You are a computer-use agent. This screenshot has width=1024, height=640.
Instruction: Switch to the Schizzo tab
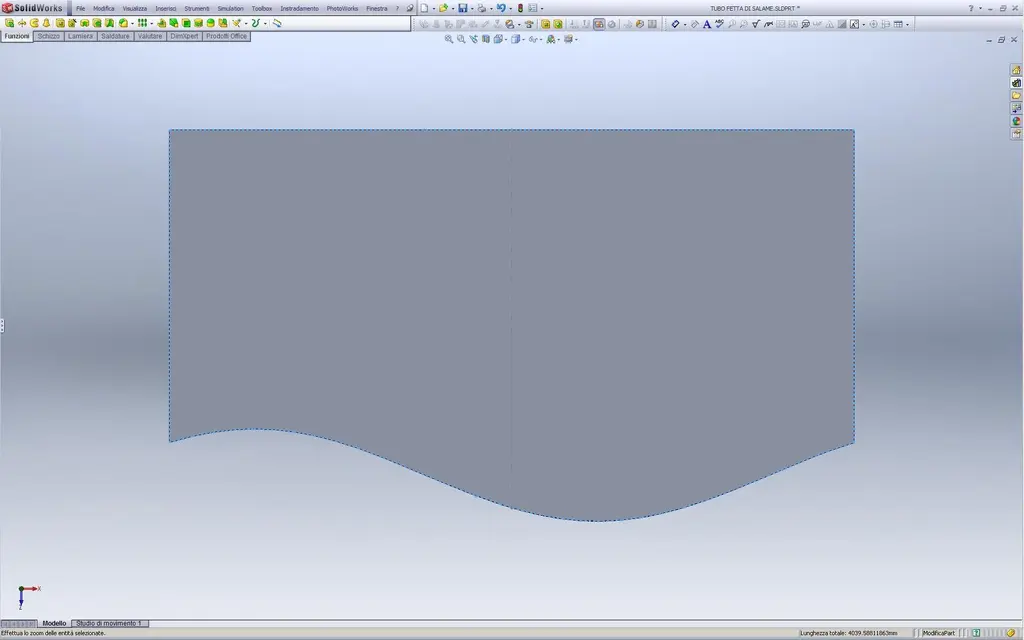pyautogui.click(x=48, y=36)
